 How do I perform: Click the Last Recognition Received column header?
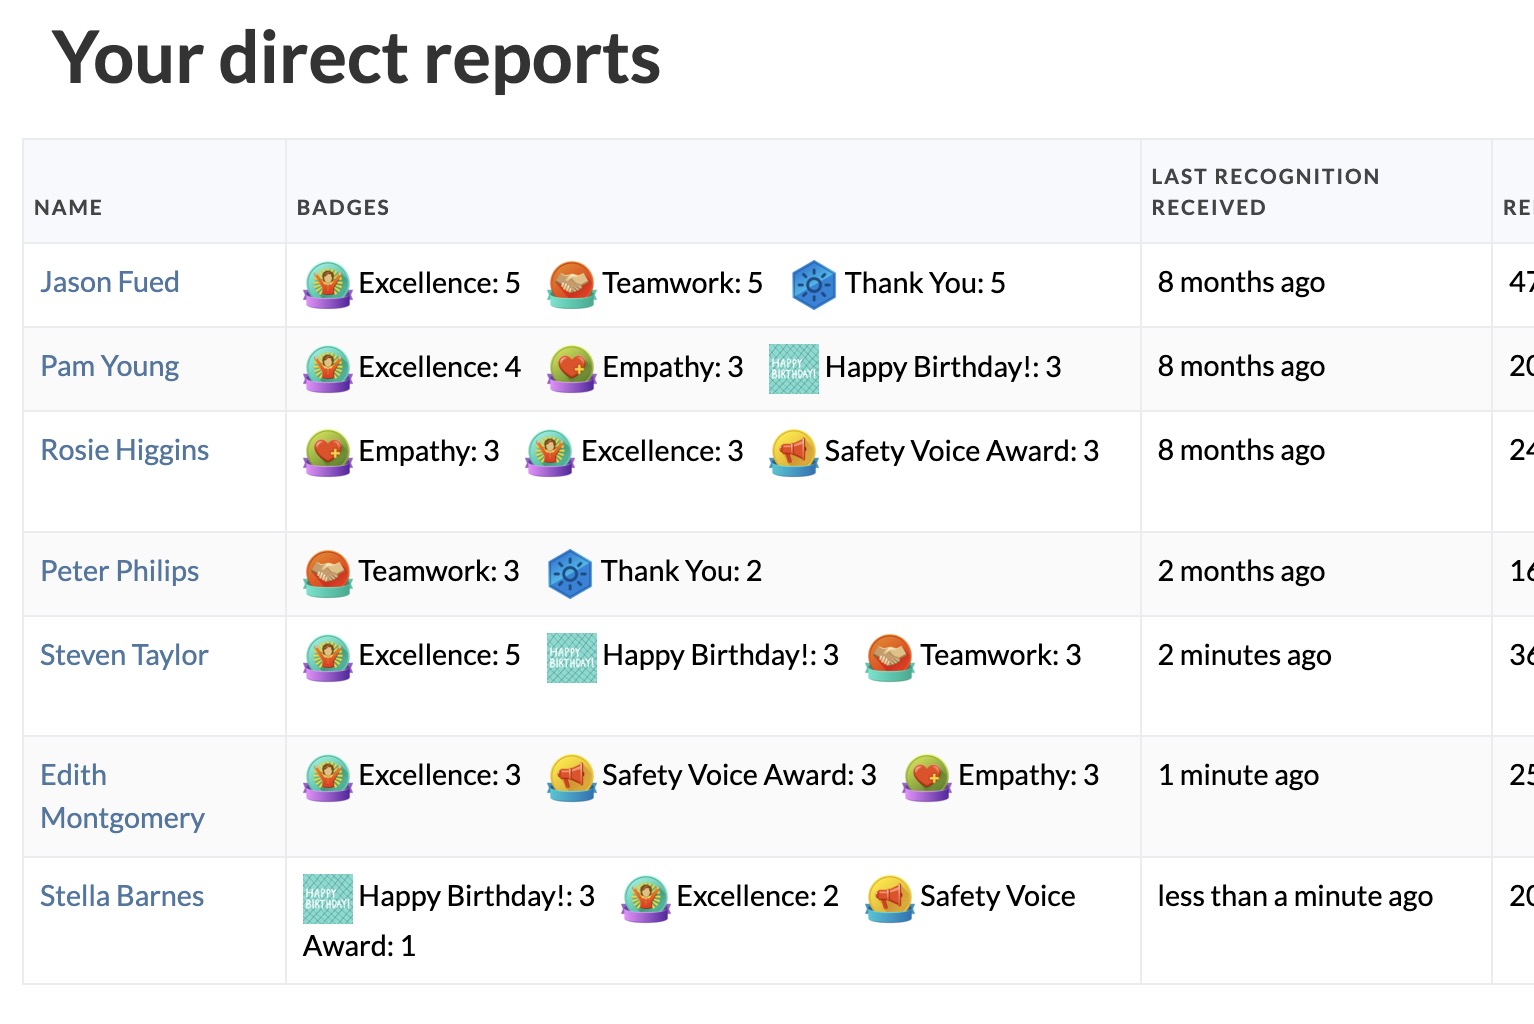[x=1266, y=191]
